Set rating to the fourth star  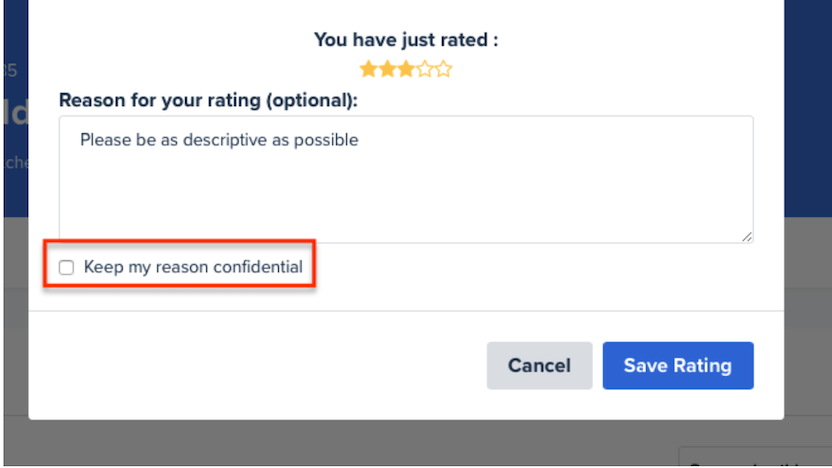(424, 69)
